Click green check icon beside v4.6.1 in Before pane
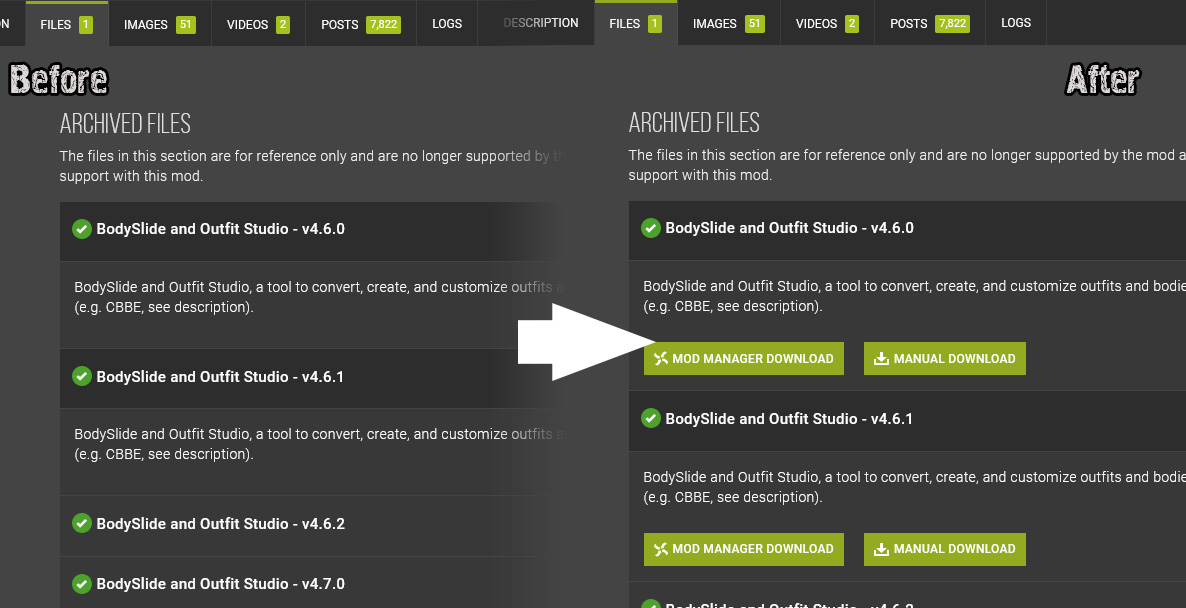1186x608 pixels. pyautogui.click(x=82, y=376)
